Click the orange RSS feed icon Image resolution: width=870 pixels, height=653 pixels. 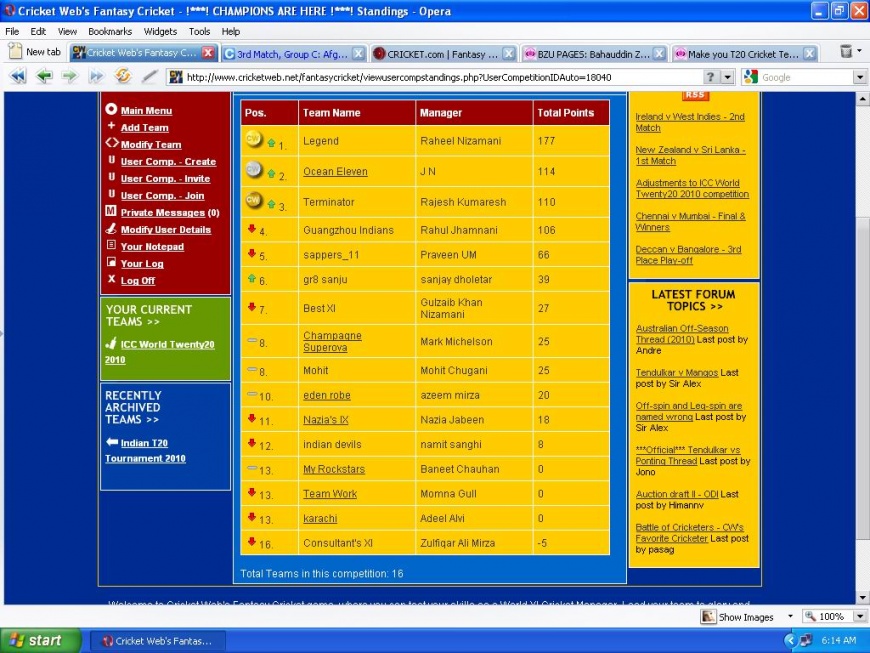694,95
